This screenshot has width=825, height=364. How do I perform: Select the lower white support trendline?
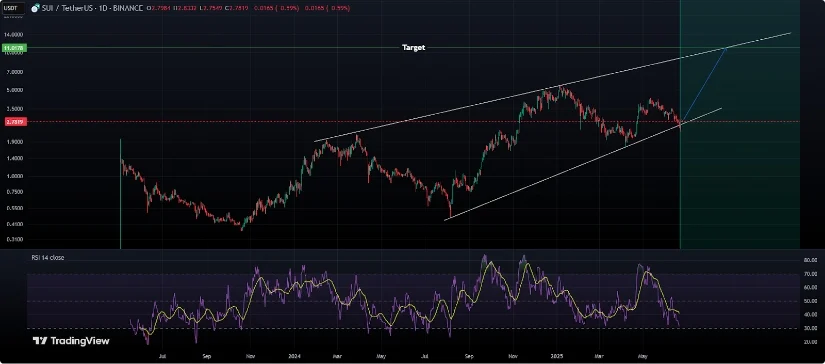pyautogui.click(x=583, y=164)
